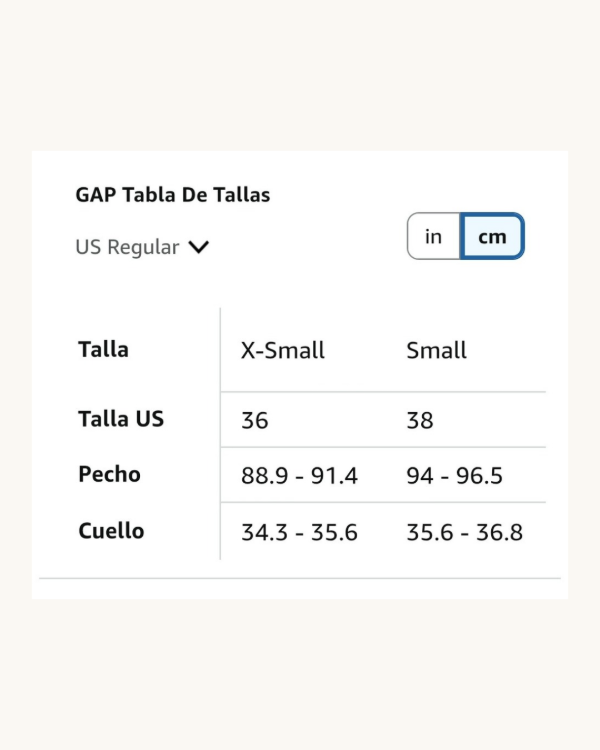This screenshot has height=750, width=600.
Task: Click neck measurement 35.6 - 36.8
Action: (x=464, y=532)
